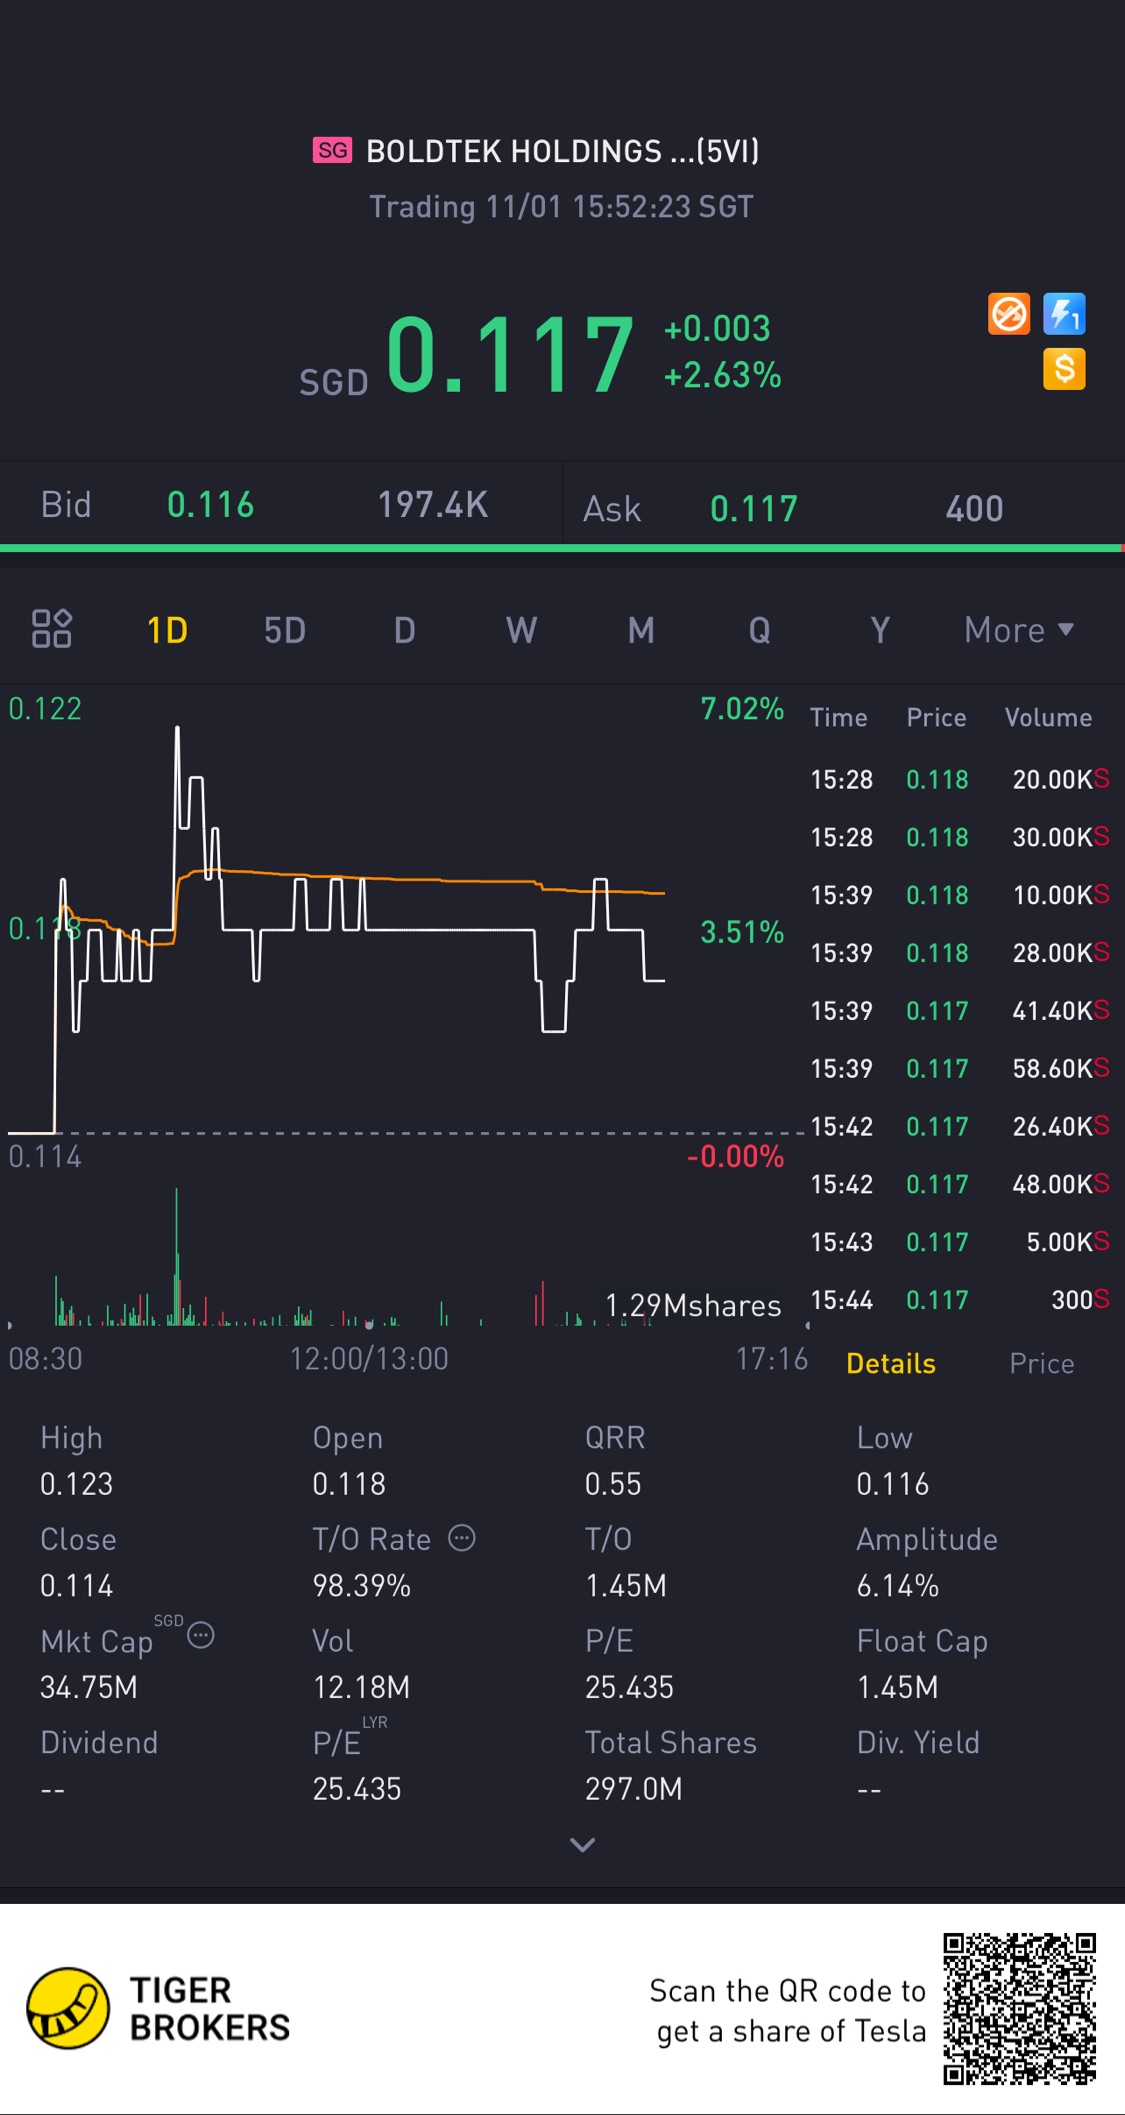Select the 15:39 trade of 41.40K
The height and width of the screenshot is (2115, 1125).
[960, 1011]
